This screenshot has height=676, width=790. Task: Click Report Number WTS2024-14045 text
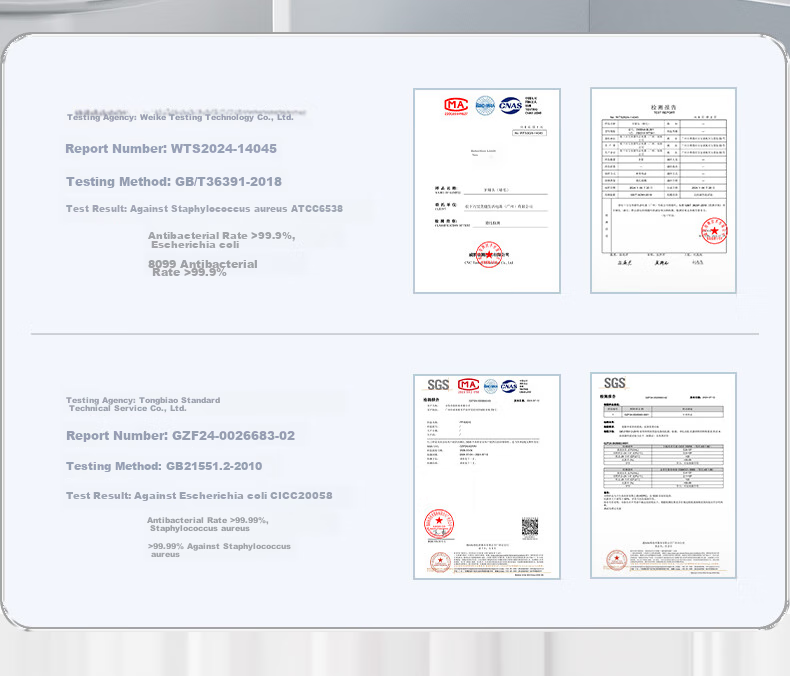tap(171, 149)
